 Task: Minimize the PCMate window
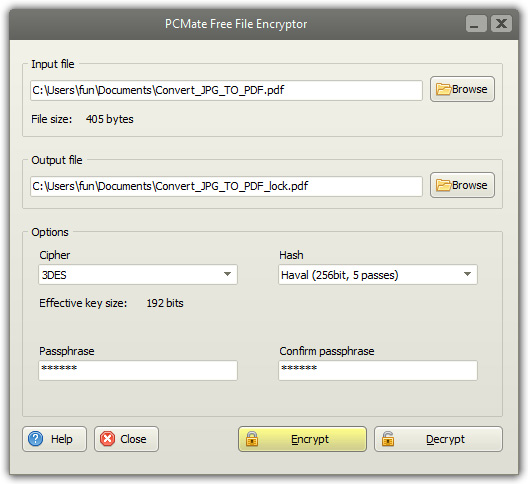tap(476, 24)
